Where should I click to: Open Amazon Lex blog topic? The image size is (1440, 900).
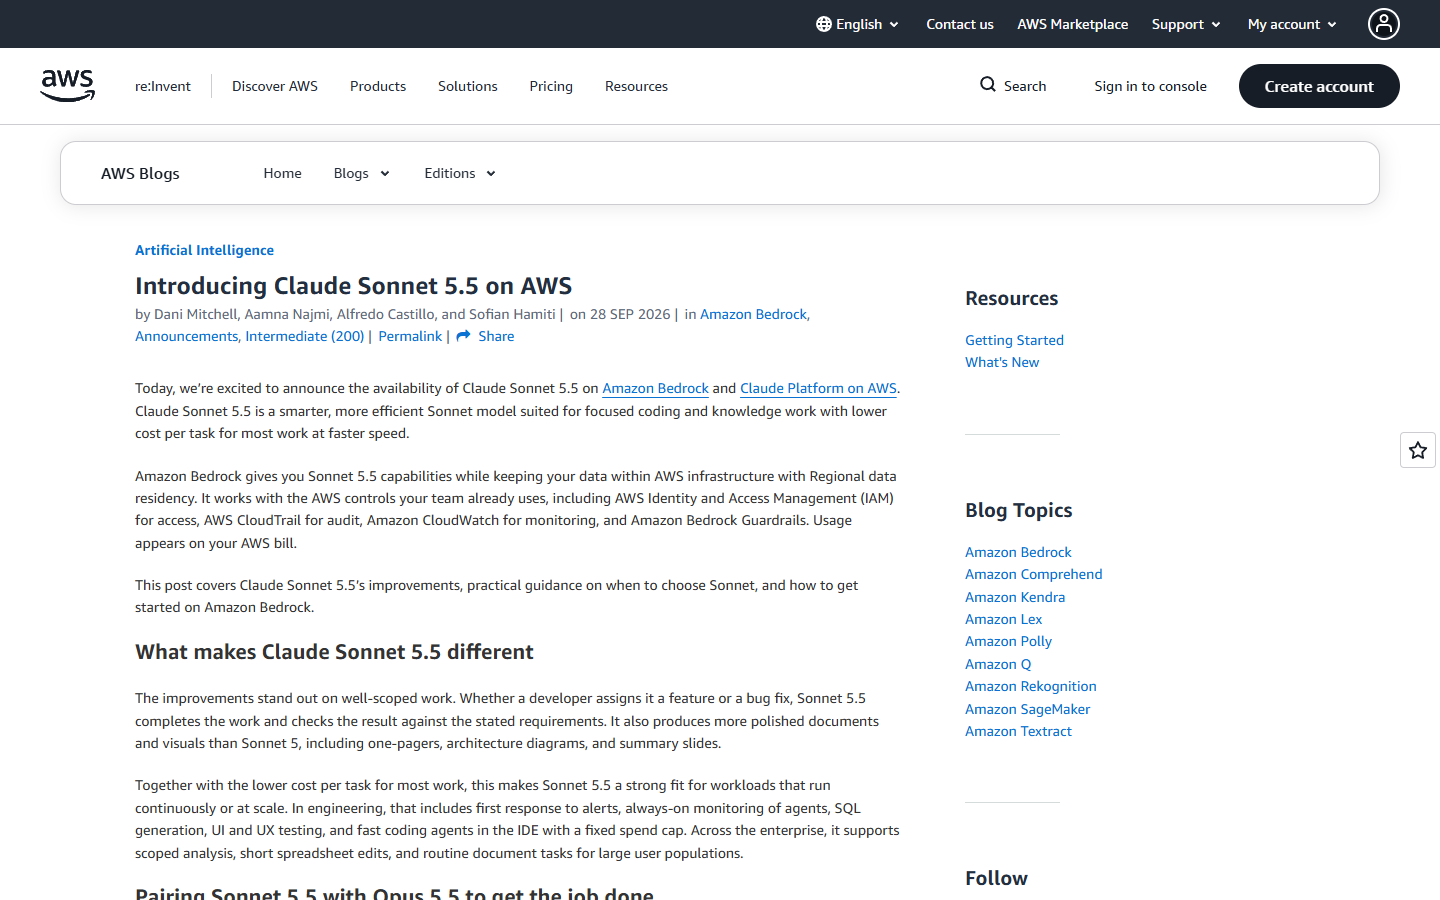pyautogui.click(x=1003, y=619)
